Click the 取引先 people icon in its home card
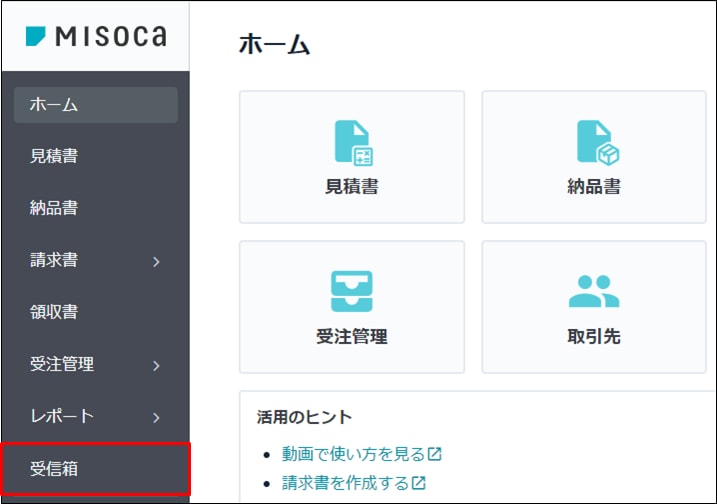Viewport: 717px width, 504px height. 594,291
